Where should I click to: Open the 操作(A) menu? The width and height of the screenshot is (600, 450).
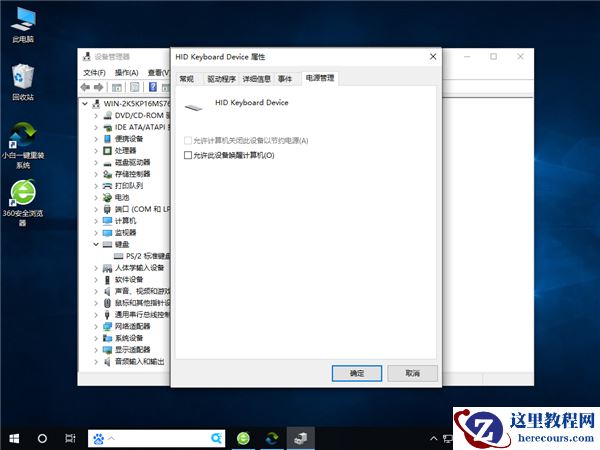[x=127, y=73]
